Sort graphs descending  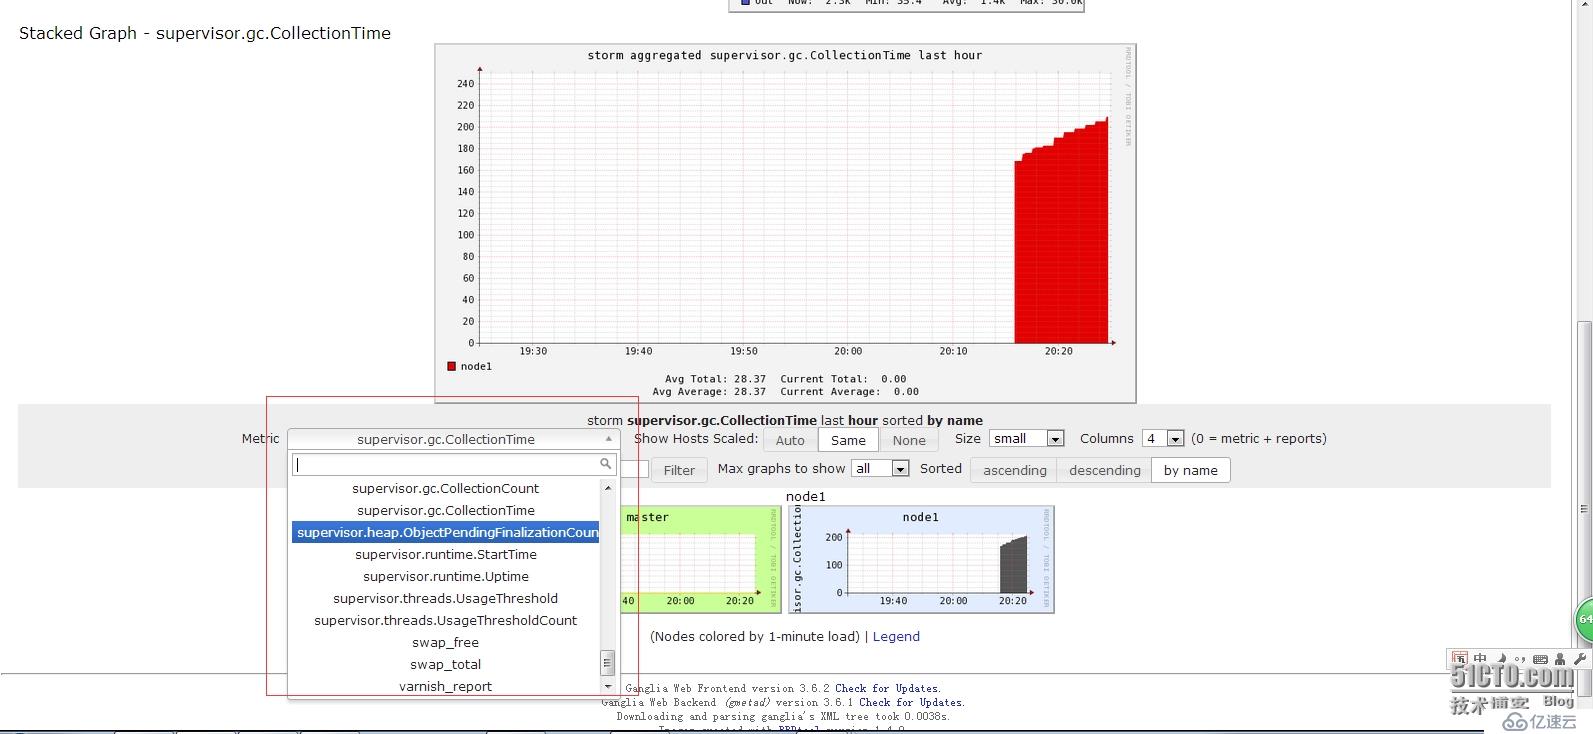tap(1104, 470)
